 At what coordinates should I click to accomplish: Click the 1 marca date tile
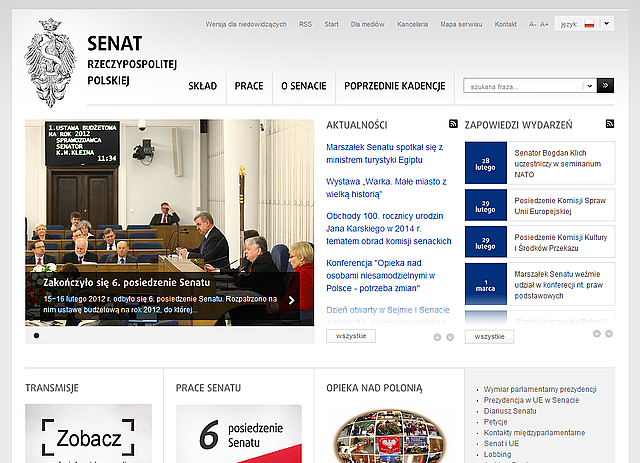486,284
